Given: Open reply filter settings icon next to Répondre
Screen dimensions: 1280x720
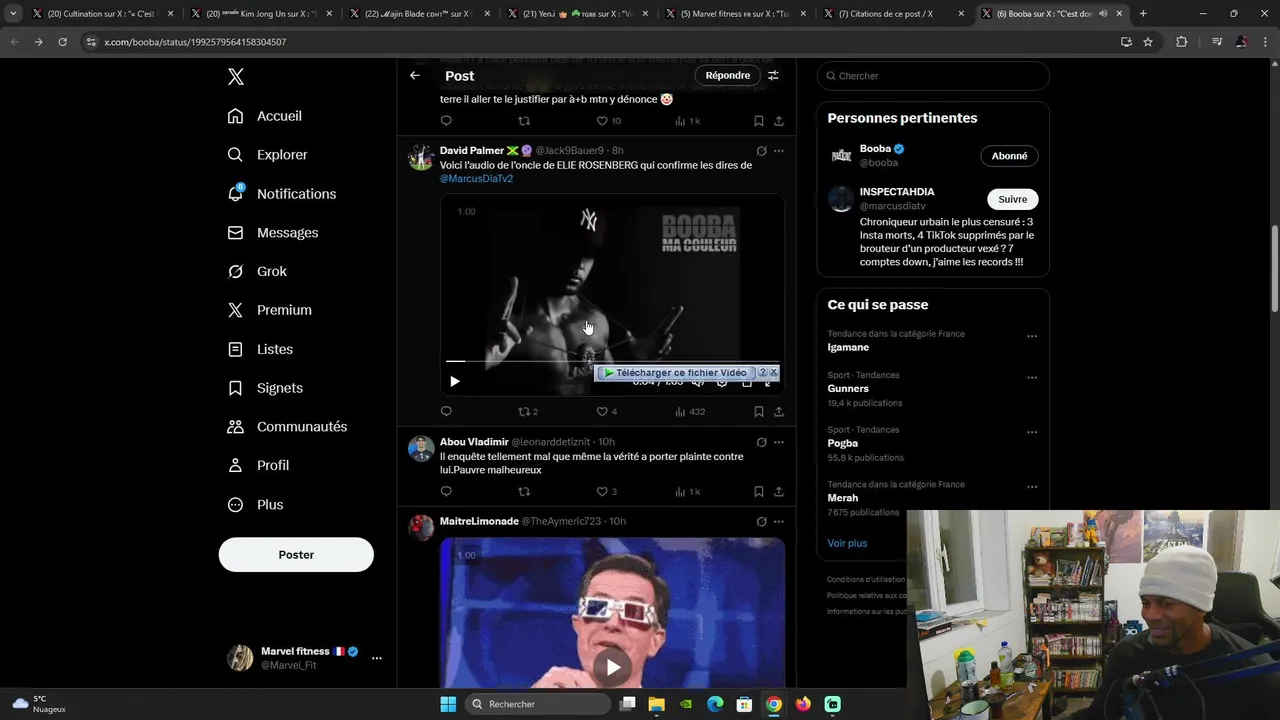Looking at the screenshot, I should tap(773, 75).
